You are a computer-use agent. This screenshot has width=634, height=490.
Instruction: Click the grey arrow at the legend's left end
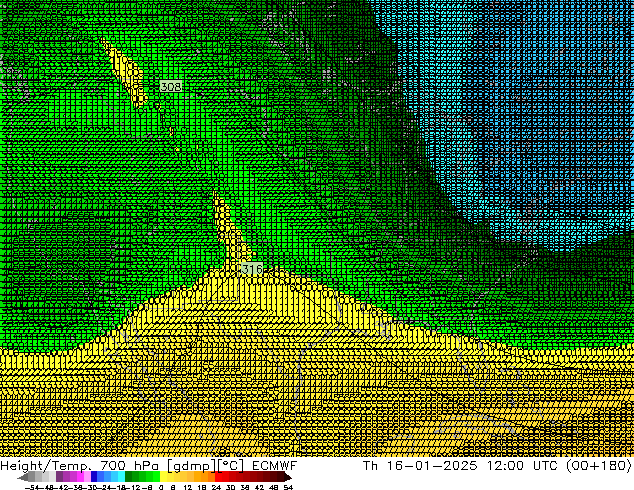23,477
